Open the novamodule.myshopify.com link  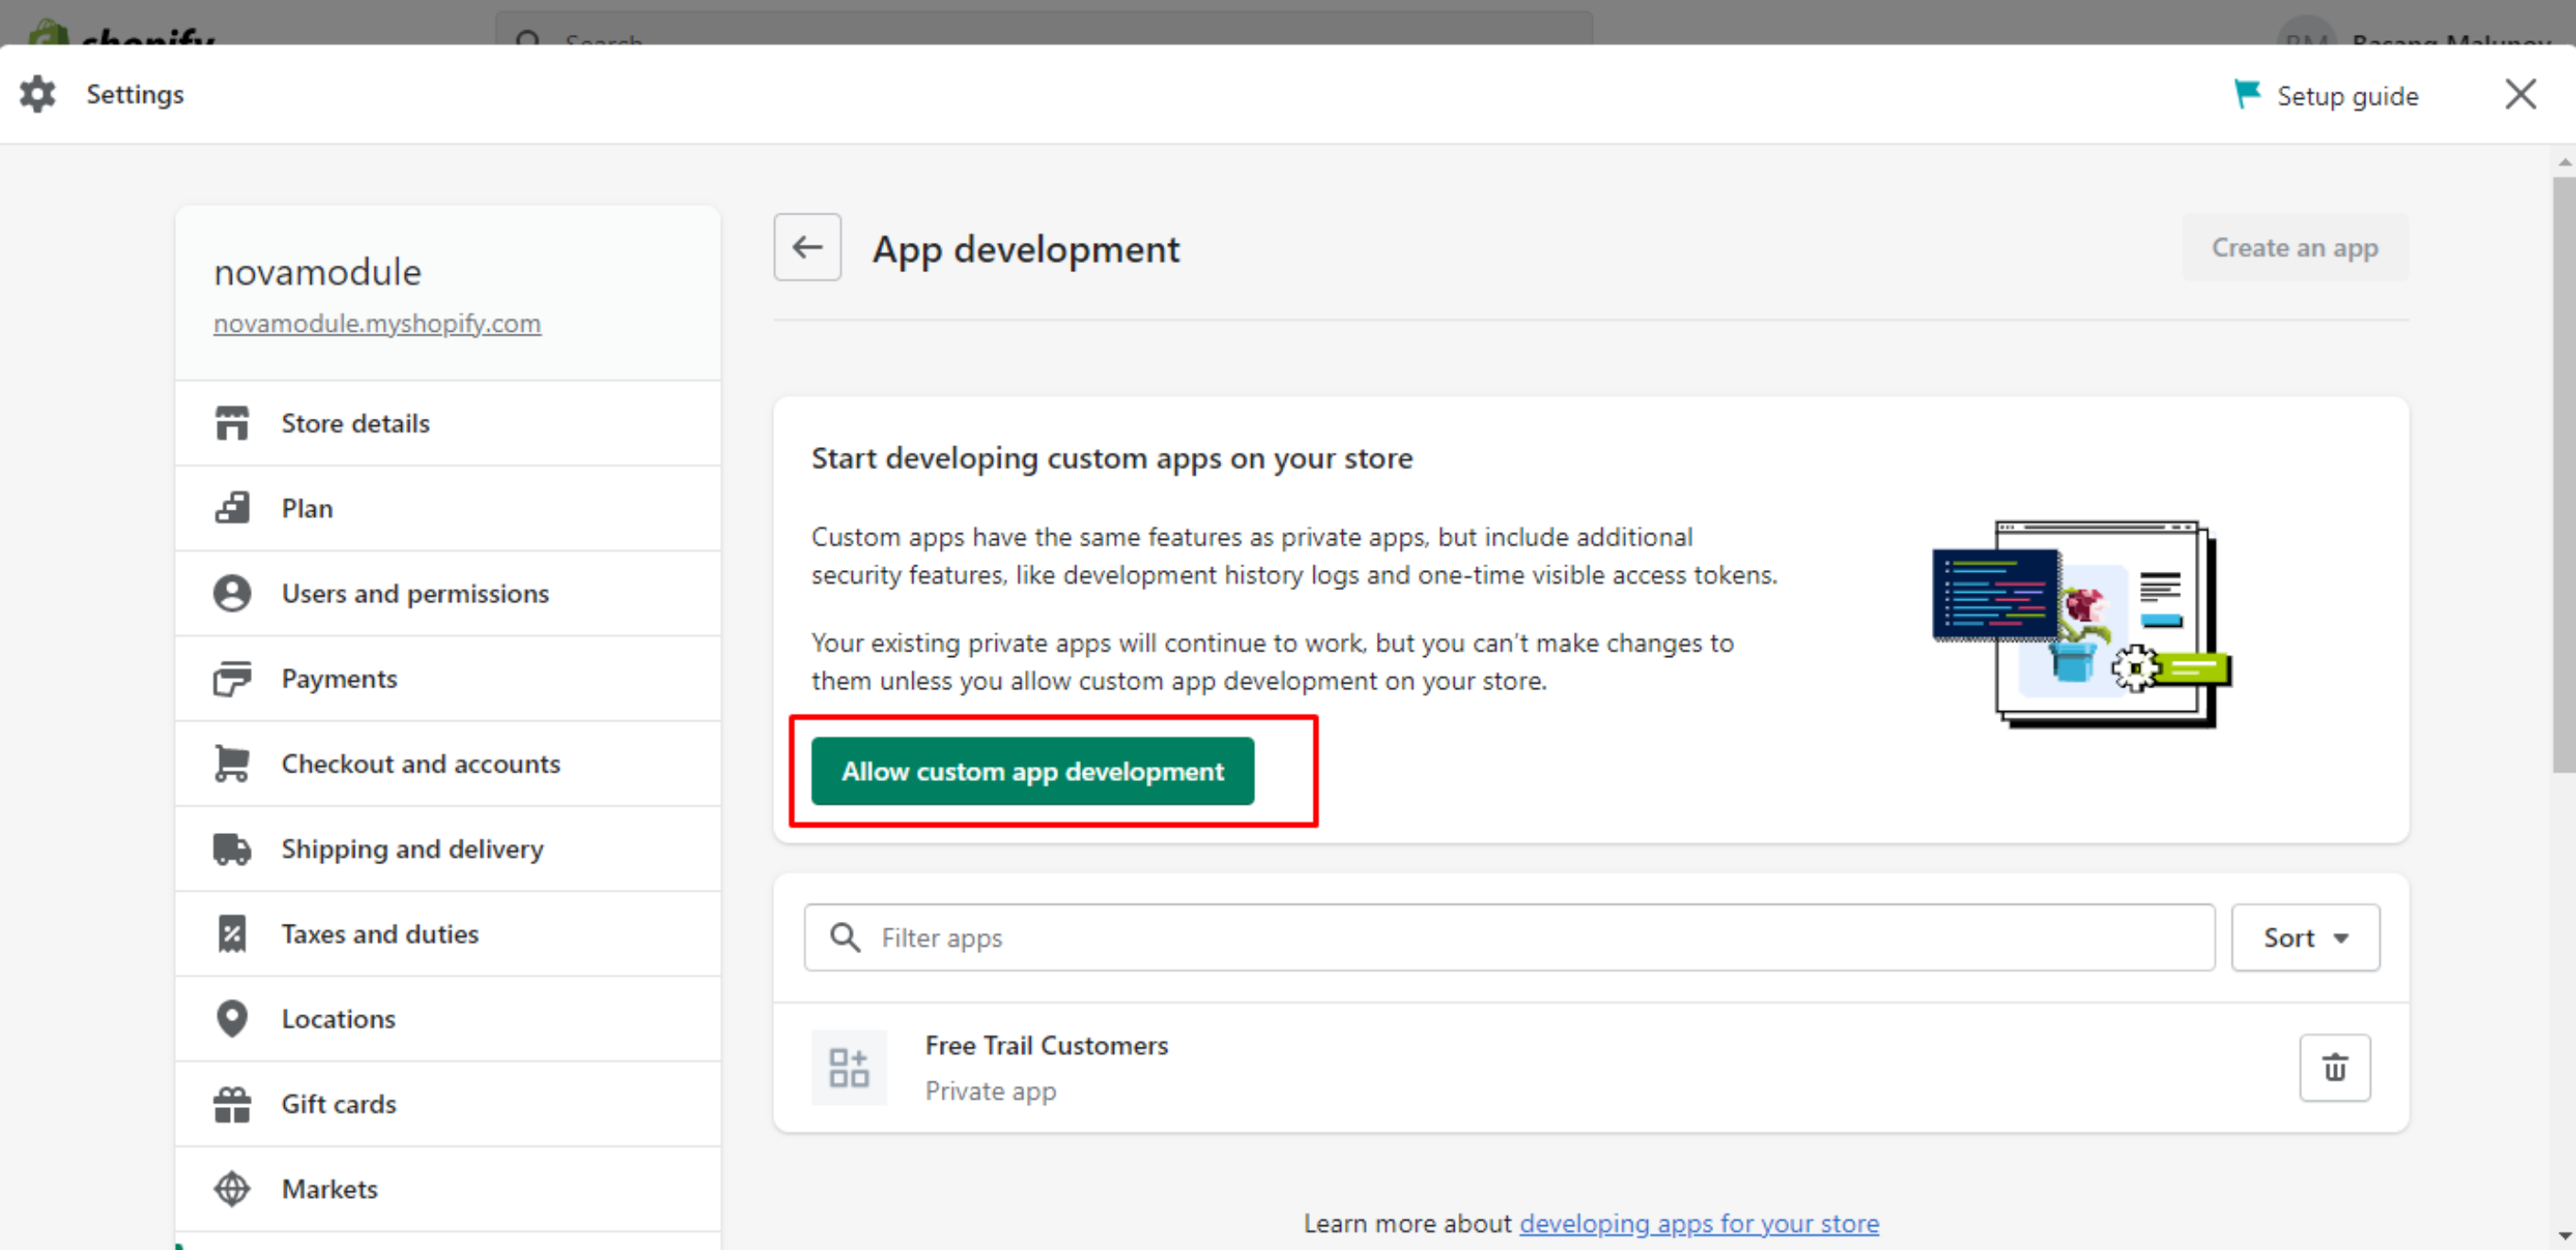click(x=377, y=323)
